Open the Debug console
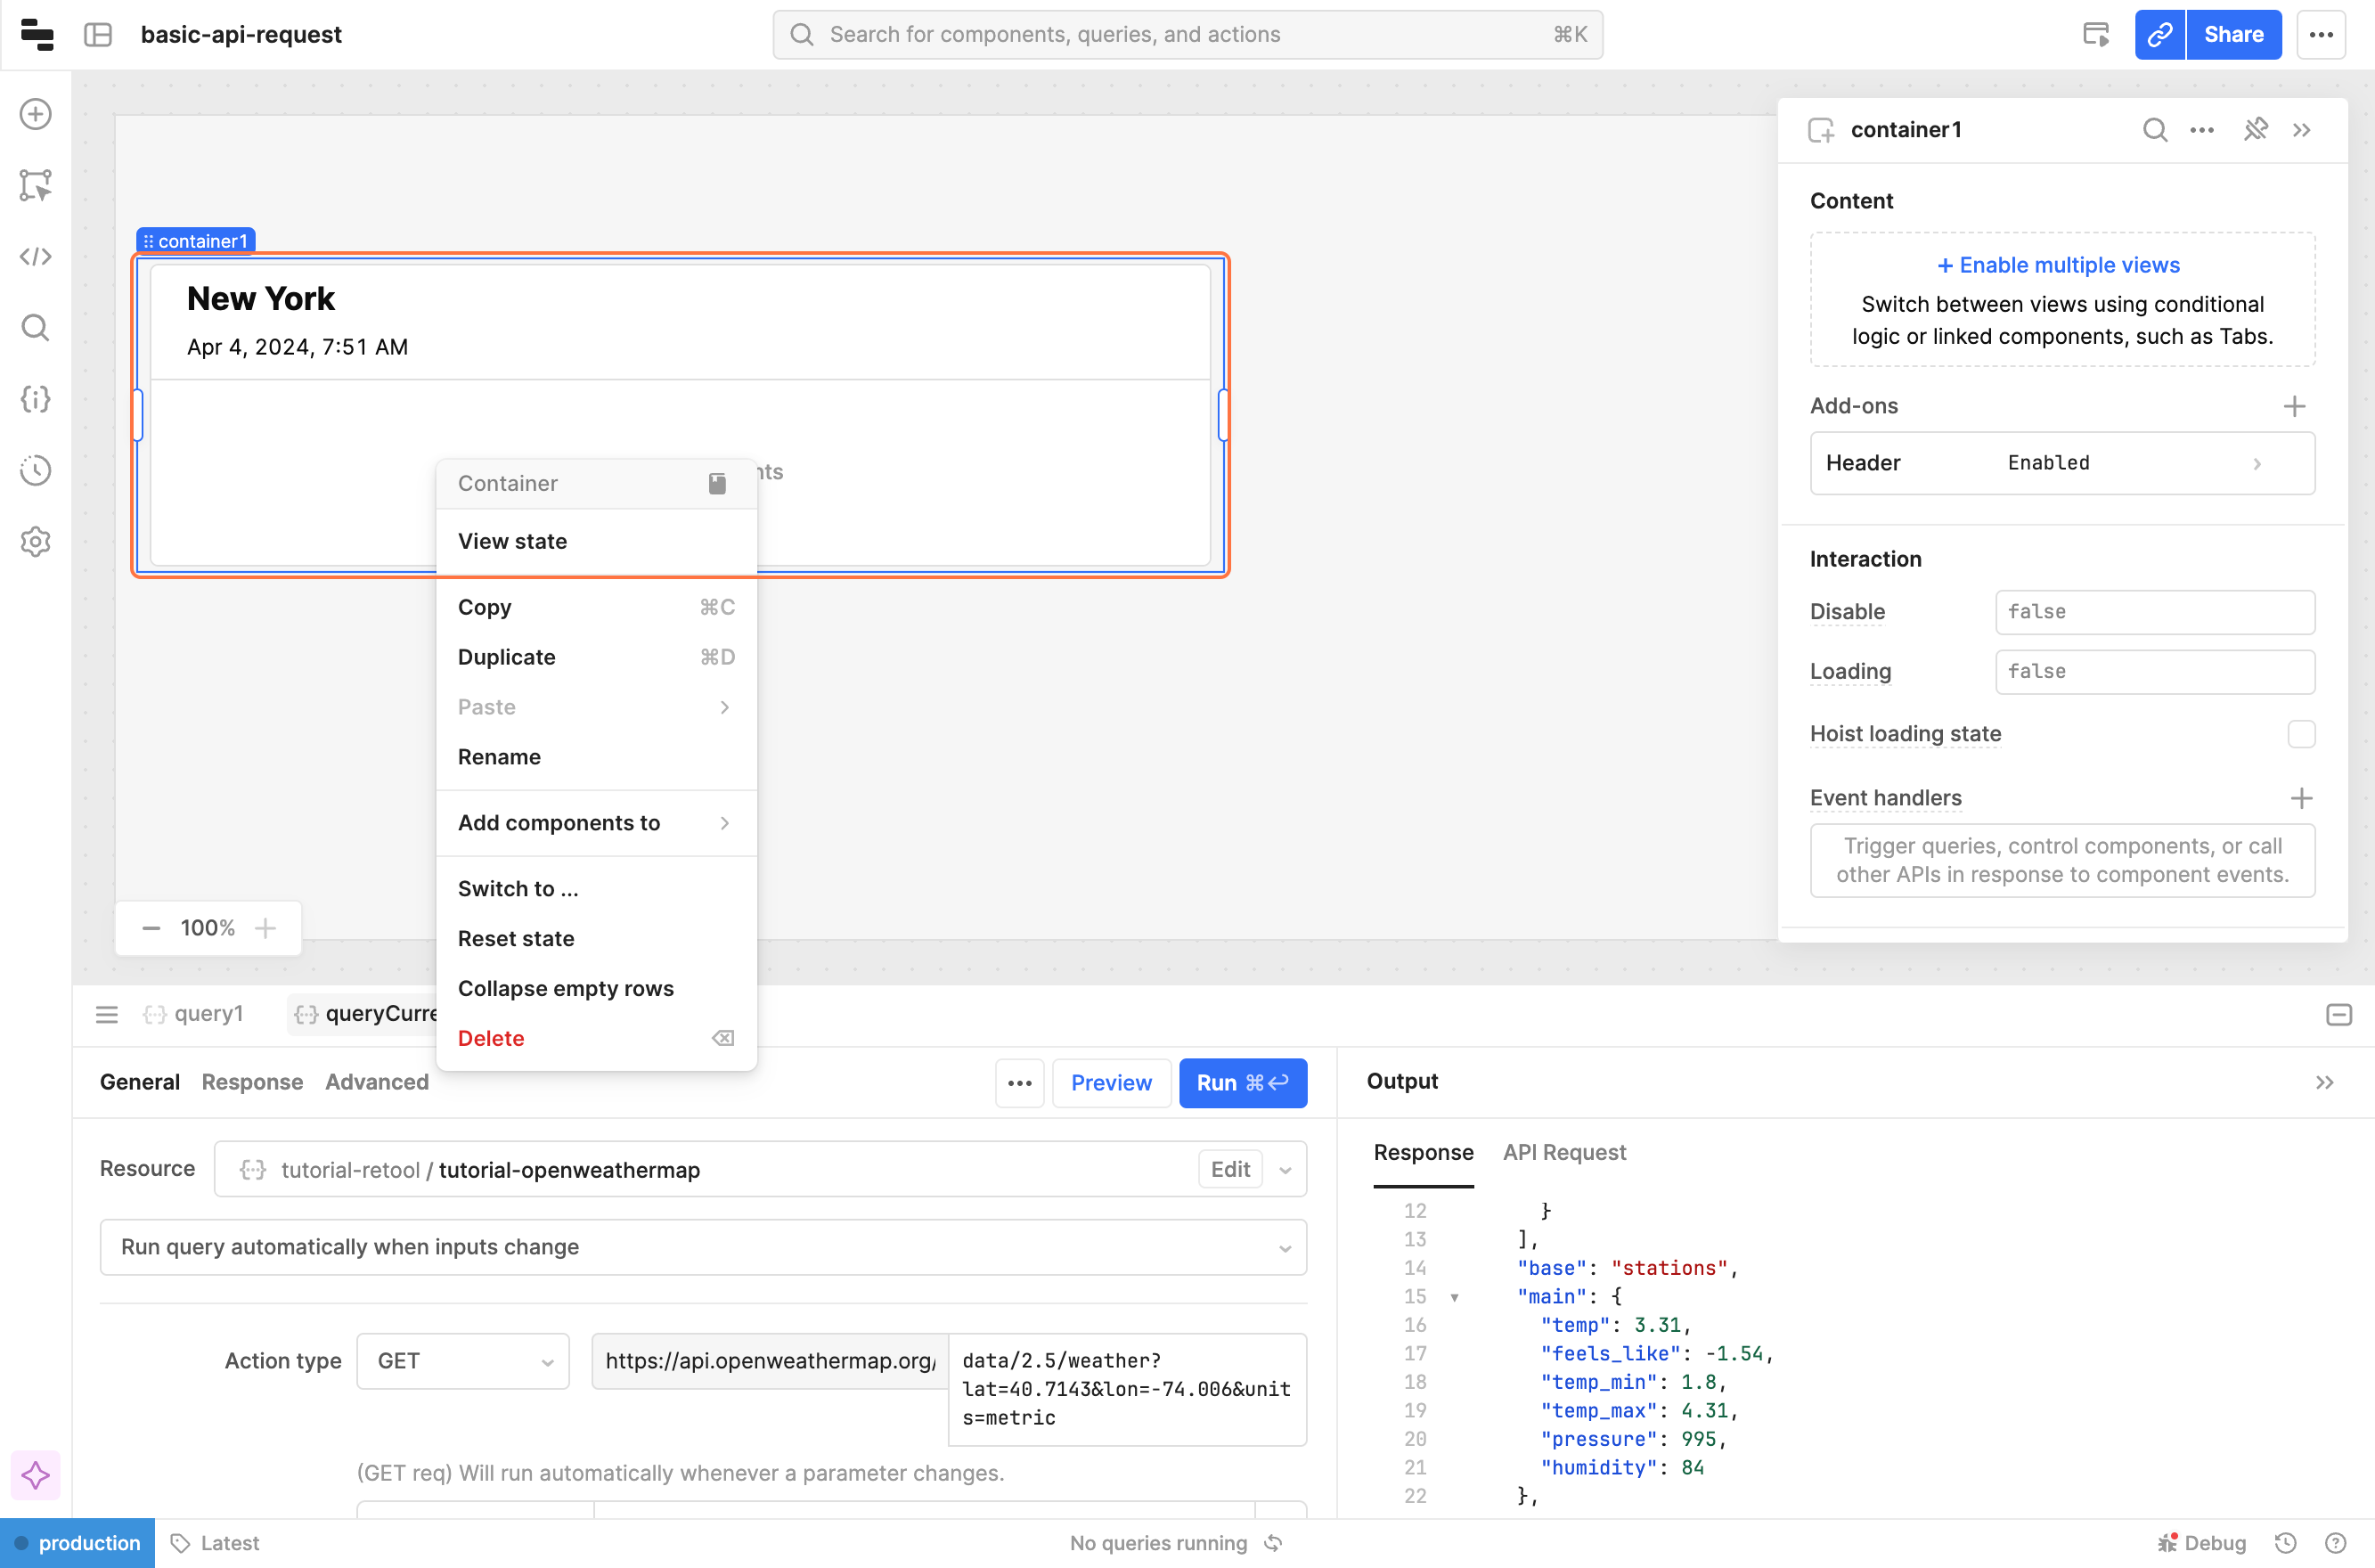 click(x=2203, y=1543)
